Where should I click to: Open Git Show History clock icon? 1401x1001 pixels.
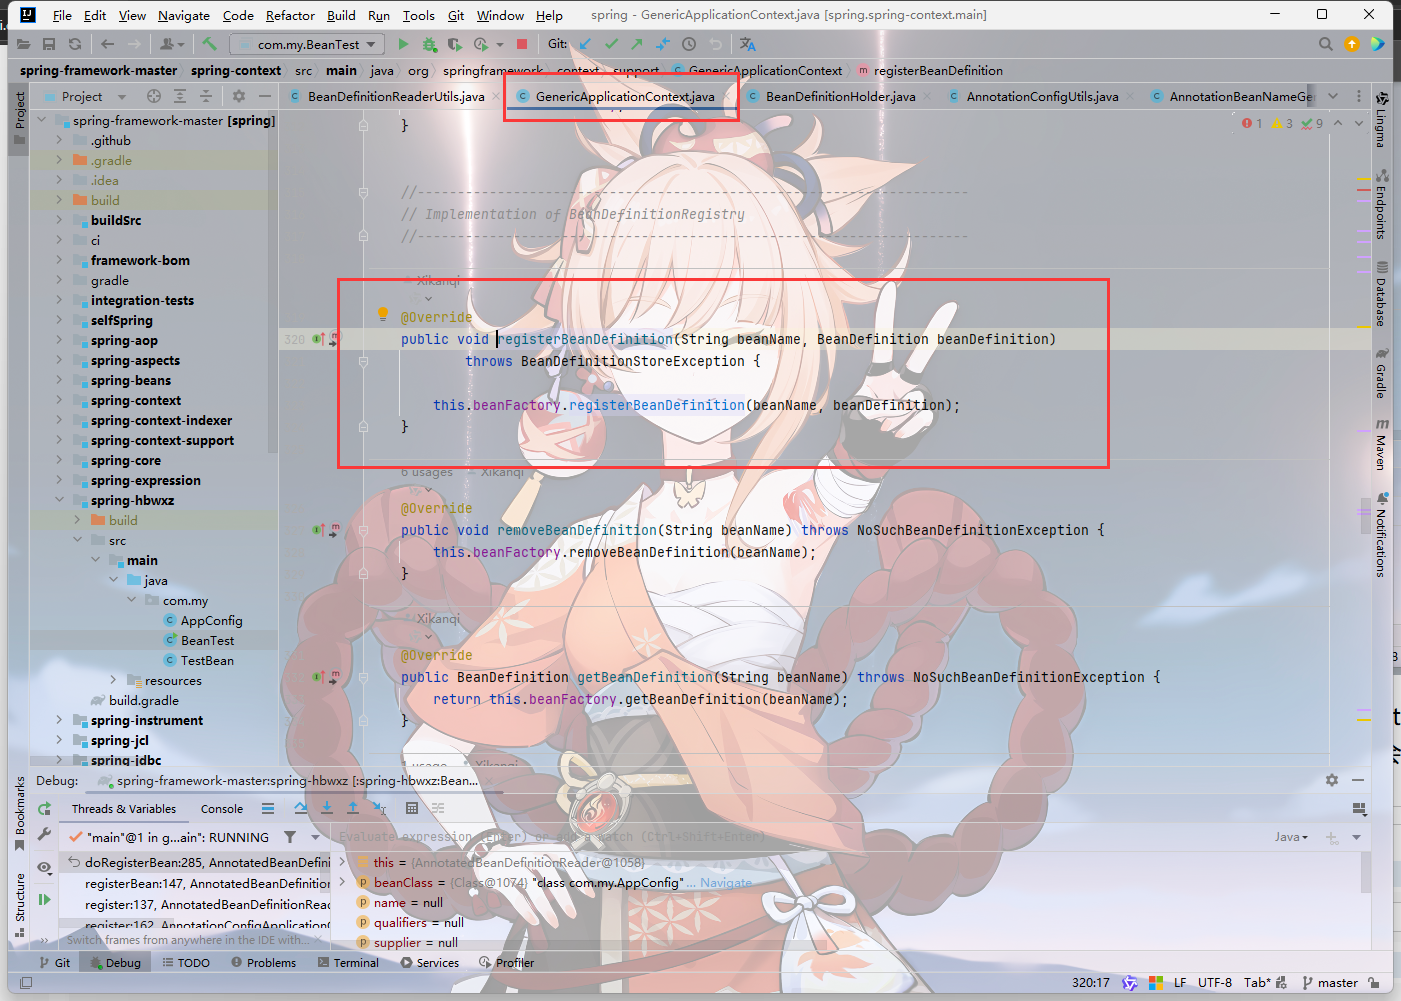tap(689, 44)
